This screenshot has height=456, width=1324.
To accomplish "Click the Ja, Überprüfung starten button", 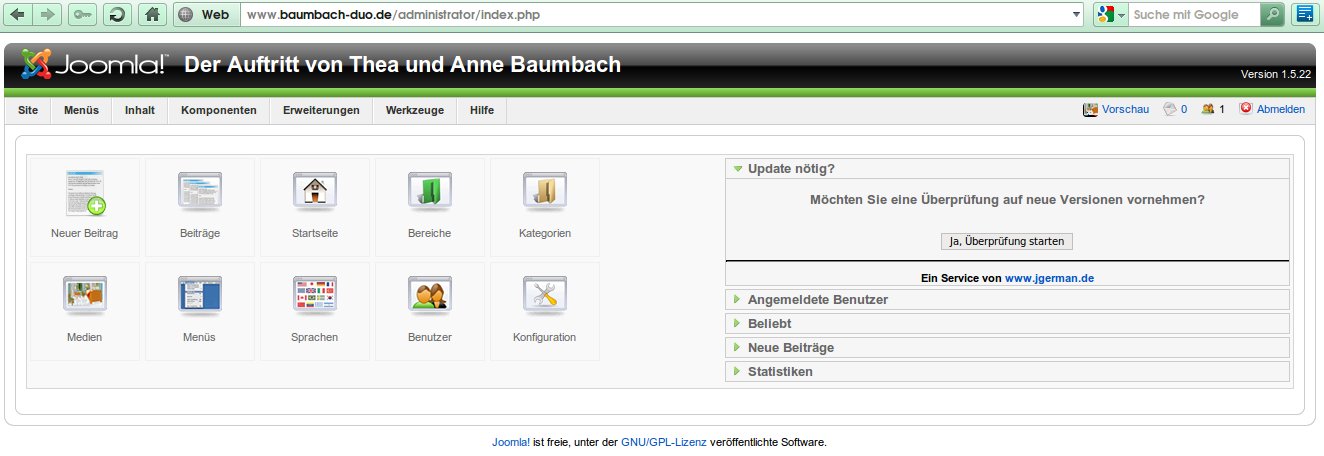I will click(1007, 242).
